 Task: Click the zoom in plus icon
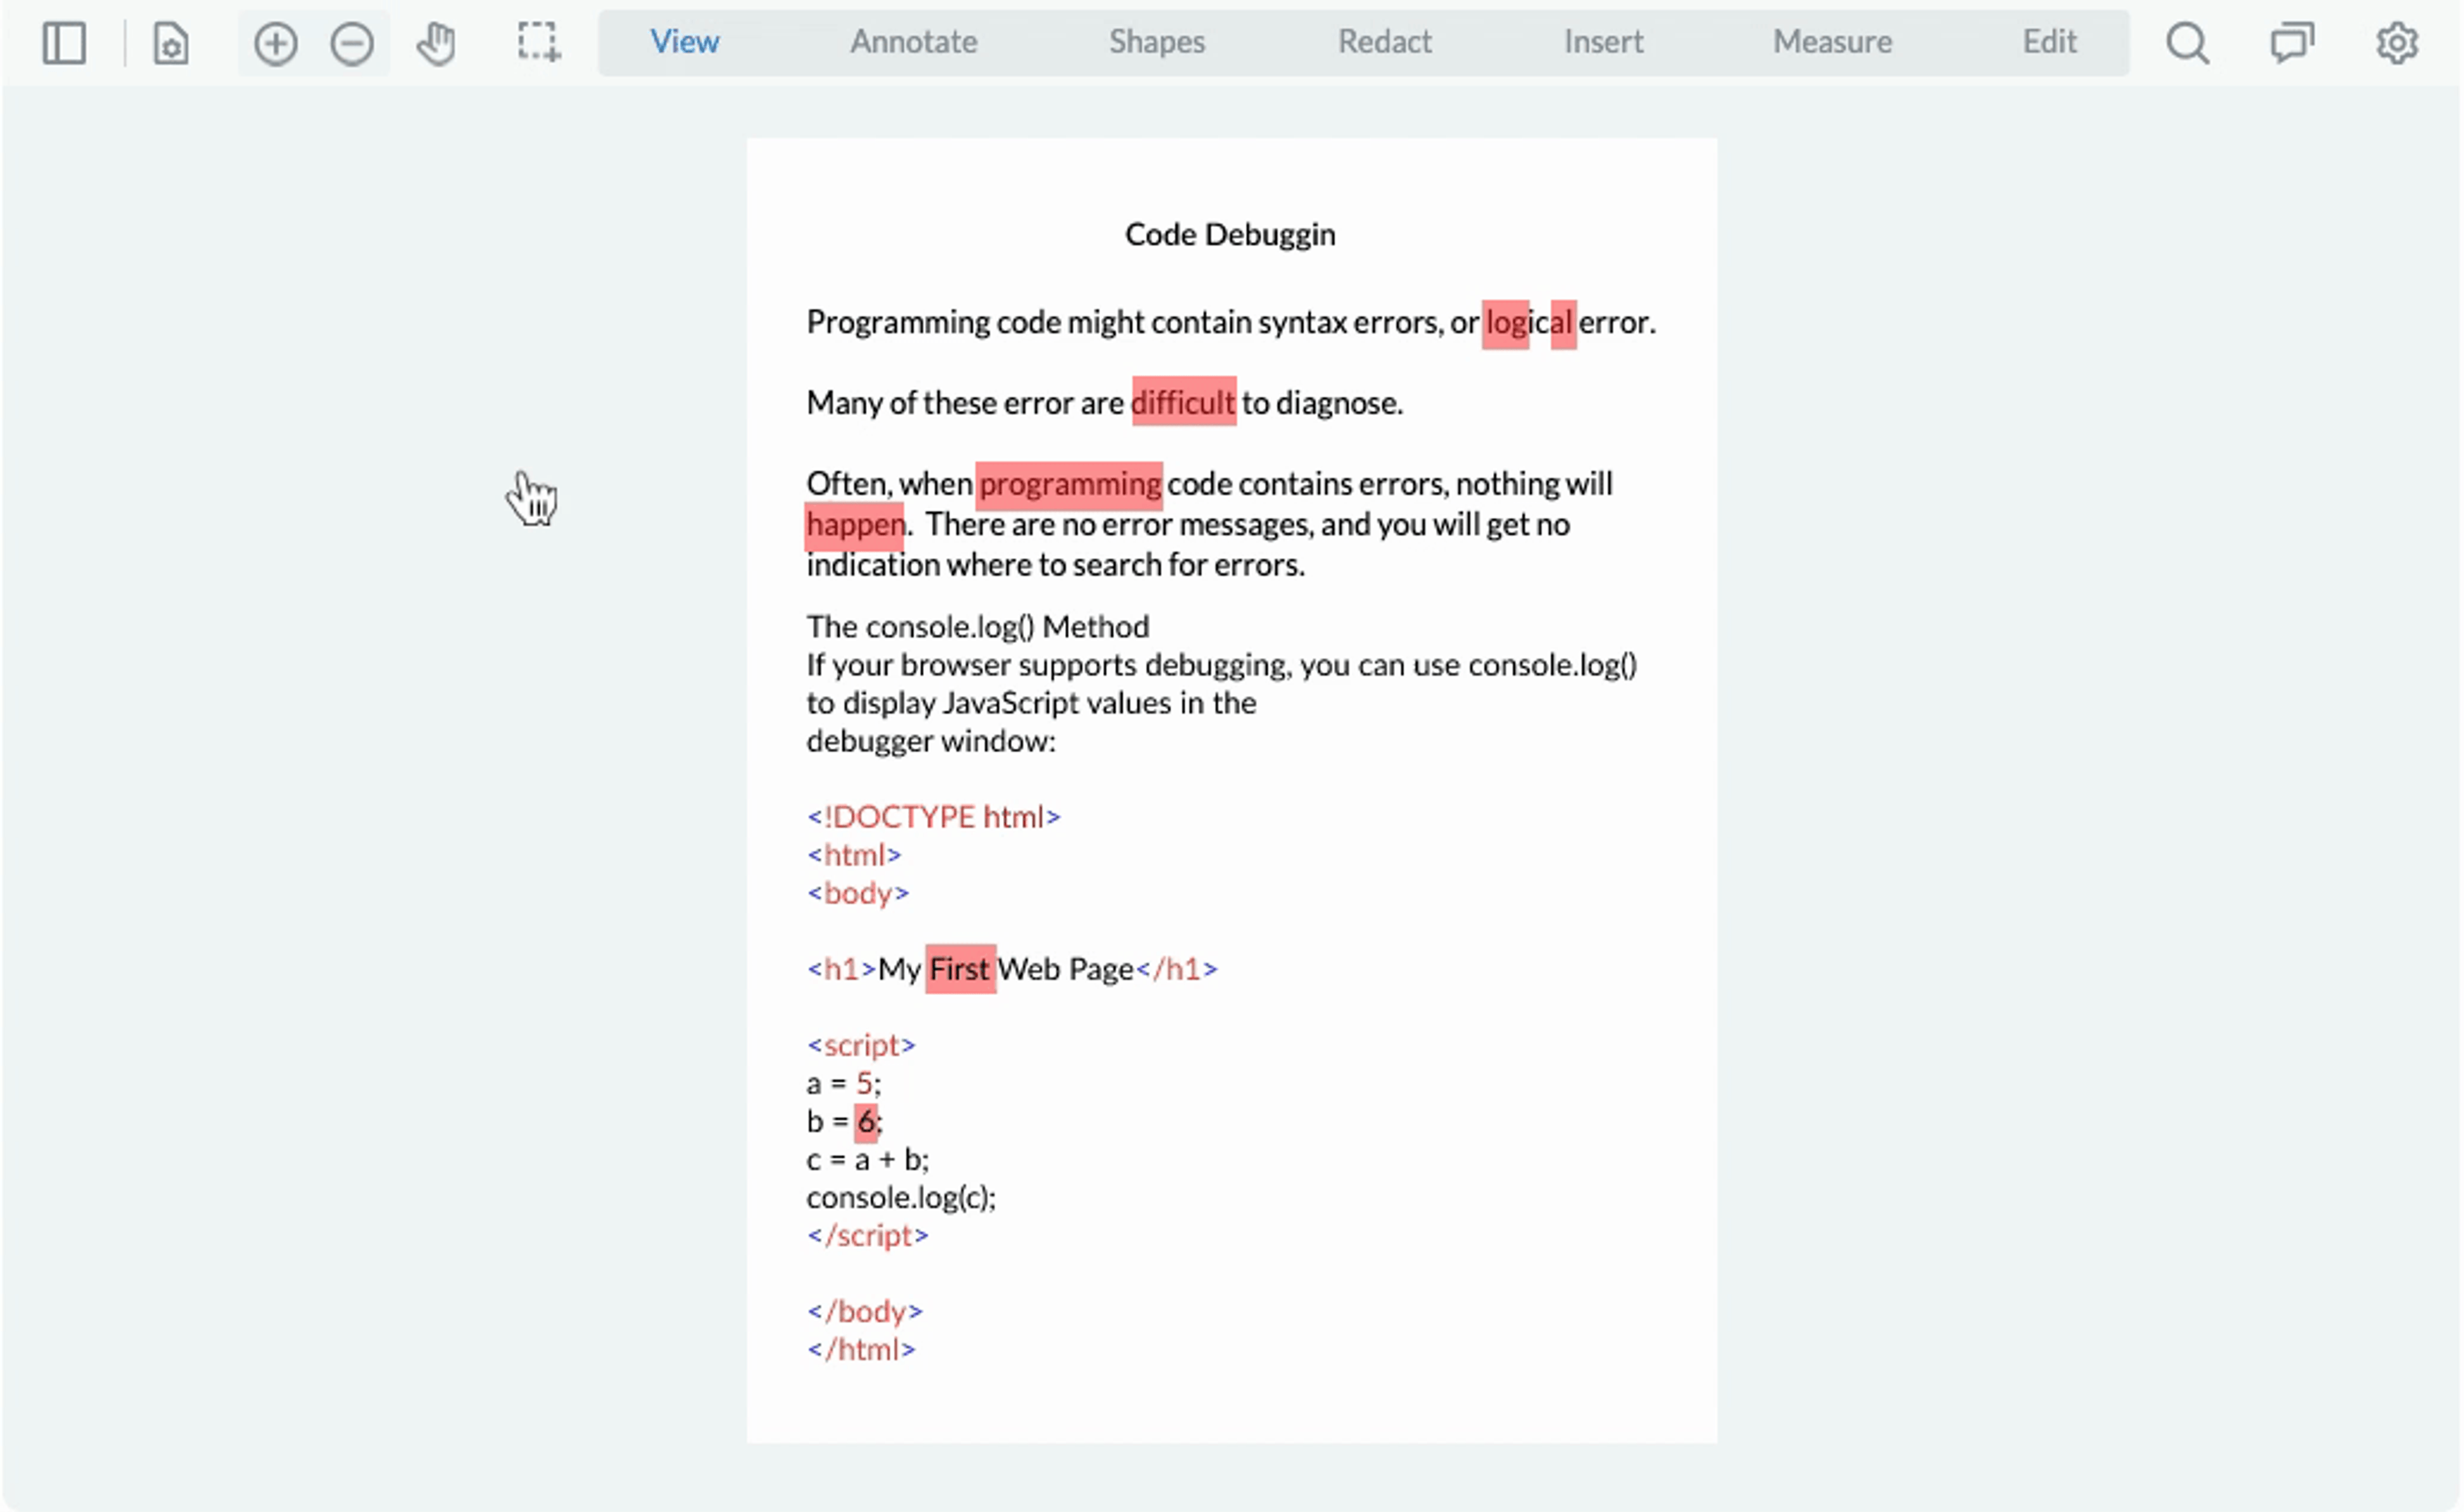(x=275, y=43)
